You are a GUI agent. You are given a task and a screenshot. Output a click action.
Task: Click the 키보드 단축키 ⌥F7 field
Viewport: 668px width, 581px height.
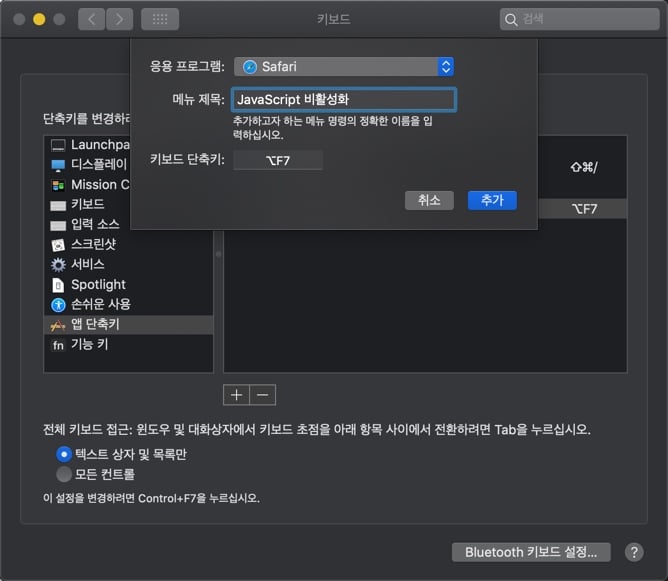pos(278,161)
